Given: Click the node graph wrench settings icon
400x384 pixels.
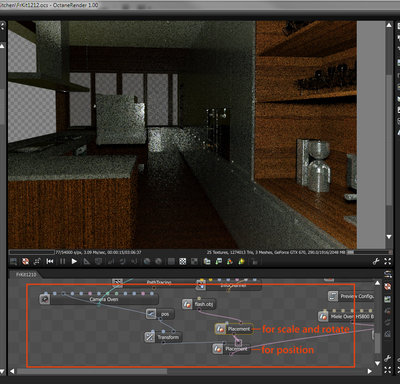Looking at the screenshot, I should click(387, 359).
